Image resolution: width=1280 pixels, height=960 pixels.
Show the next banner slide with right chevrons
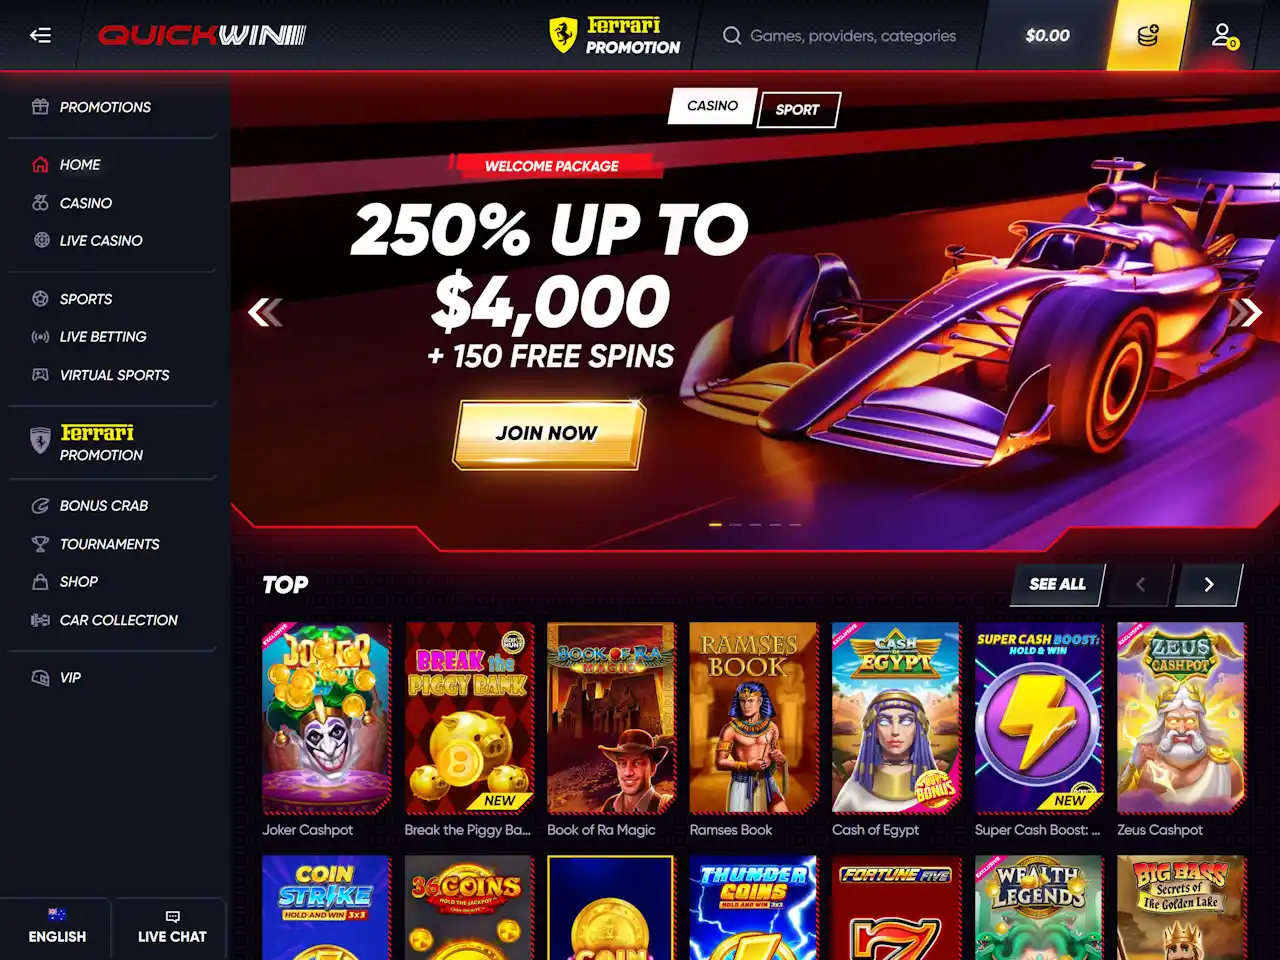point(1246,313)
